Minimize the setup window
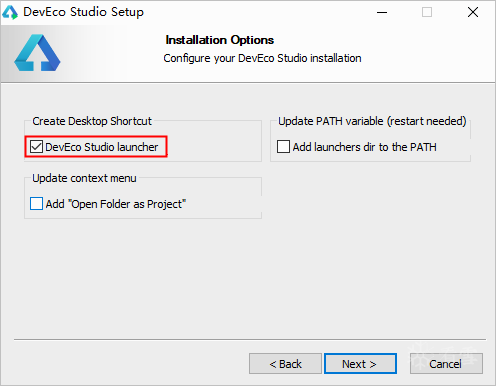Screen dimensions: 496x386 [x=382, y=12]
